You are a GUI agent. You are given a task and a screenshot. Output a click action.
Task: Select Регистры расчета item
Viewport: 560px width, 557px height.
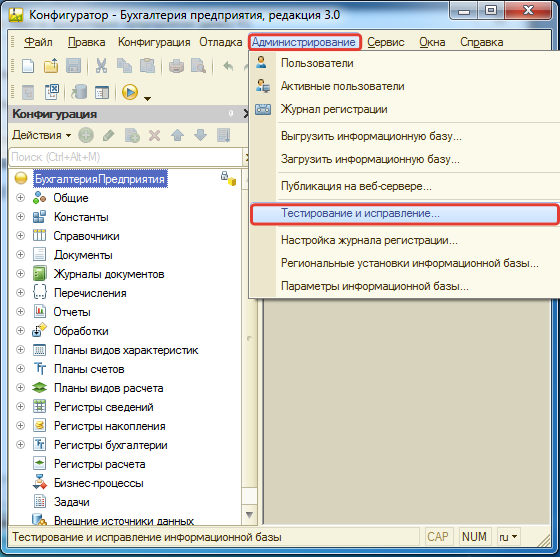pyautogui.click(x=99, y=464)
